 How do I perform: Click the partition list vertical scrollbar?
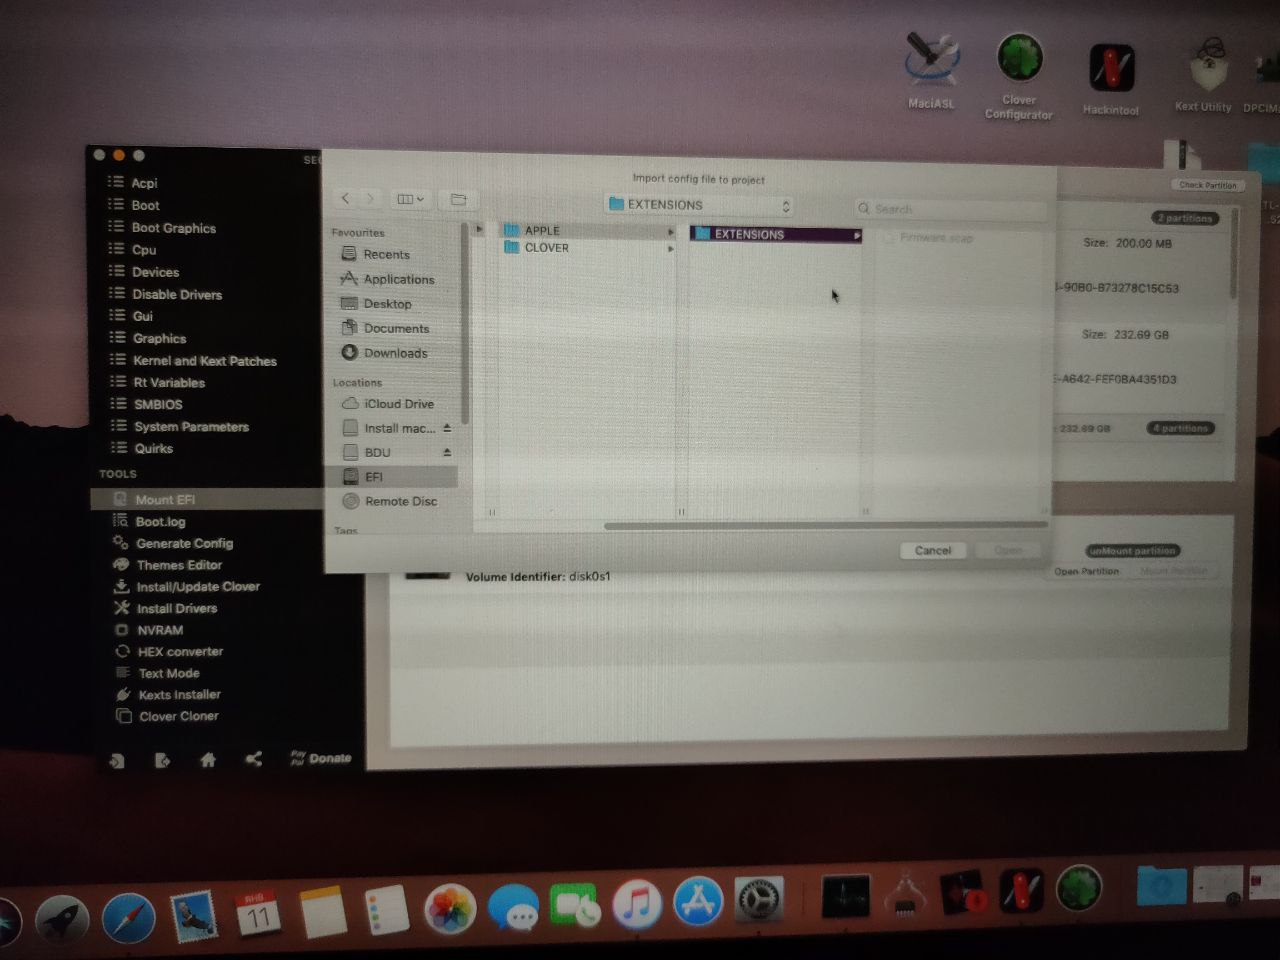tap(1234, 252)
